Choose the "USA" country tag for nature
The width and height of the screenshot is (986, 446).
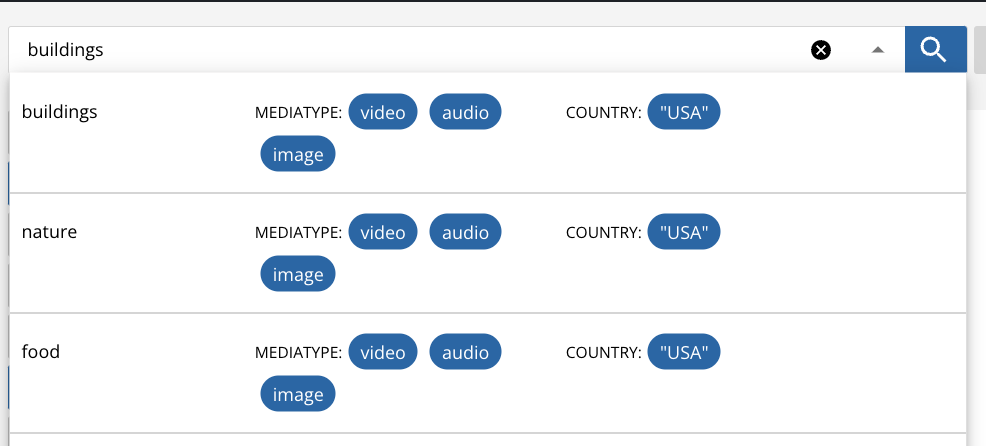tap(684, 233)
